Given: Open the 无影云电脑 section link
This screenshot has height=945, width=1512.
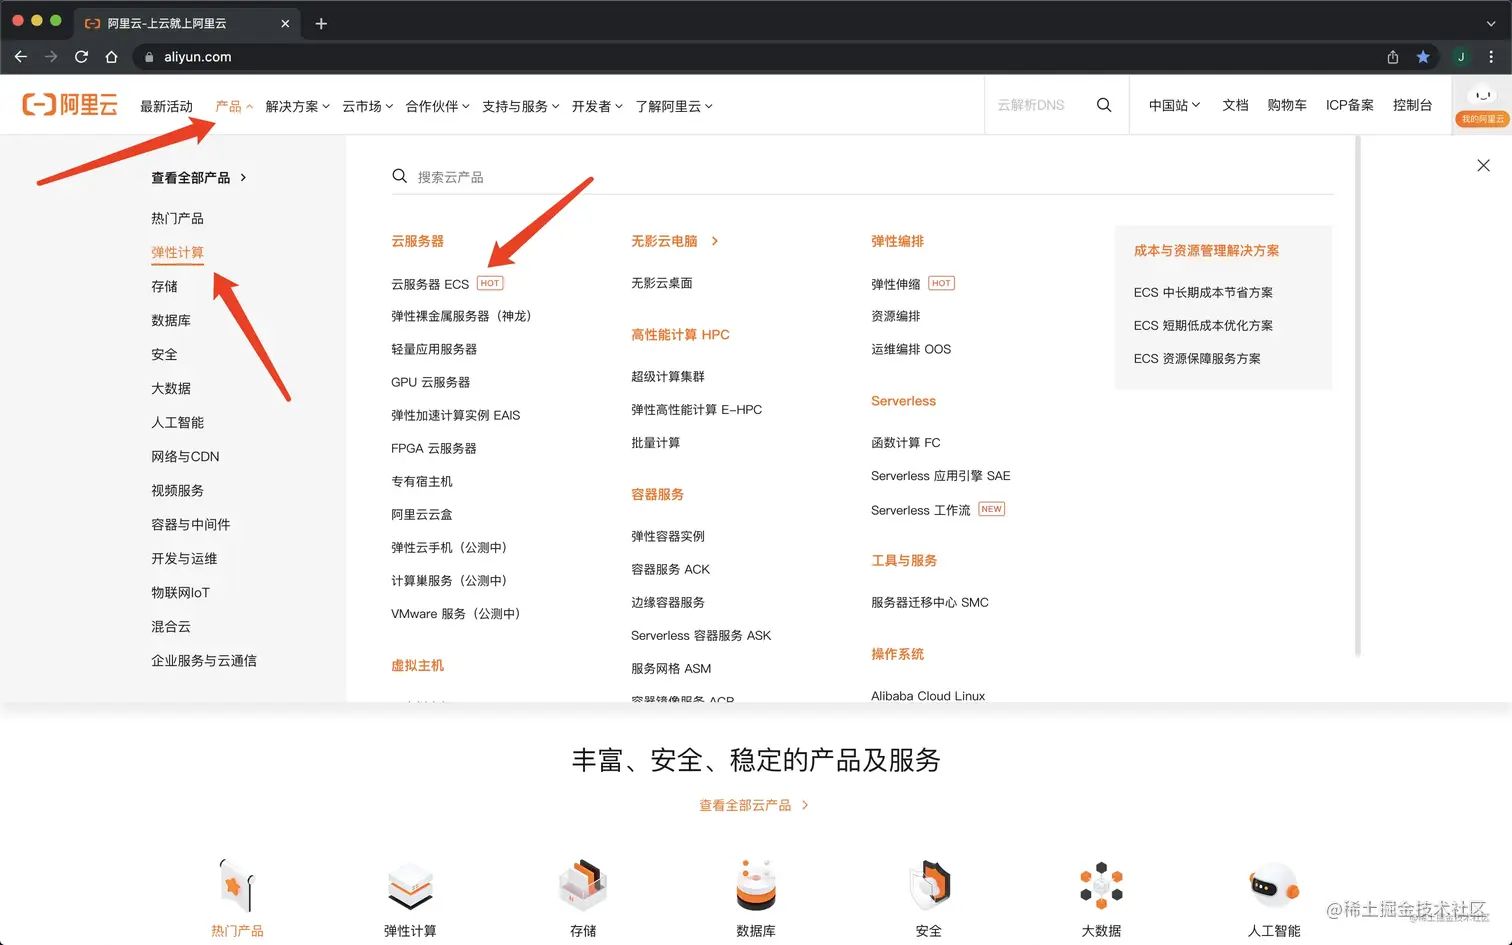Looking at the screenshot, I should 674,241.
